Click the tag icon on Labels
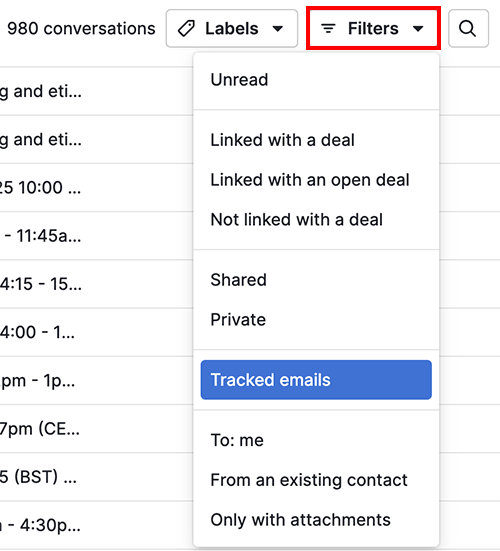The height and width of the screenshot is (551, 500). (186, 28)
